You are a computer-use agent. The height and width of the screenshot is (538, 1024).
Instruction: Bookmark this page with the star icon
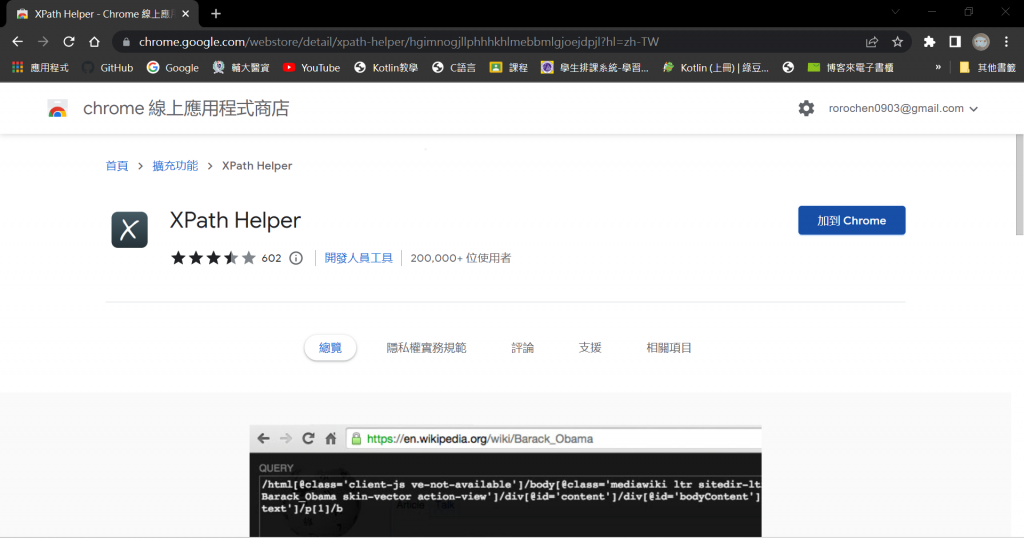pyautogui.click(x=897, y=42)
